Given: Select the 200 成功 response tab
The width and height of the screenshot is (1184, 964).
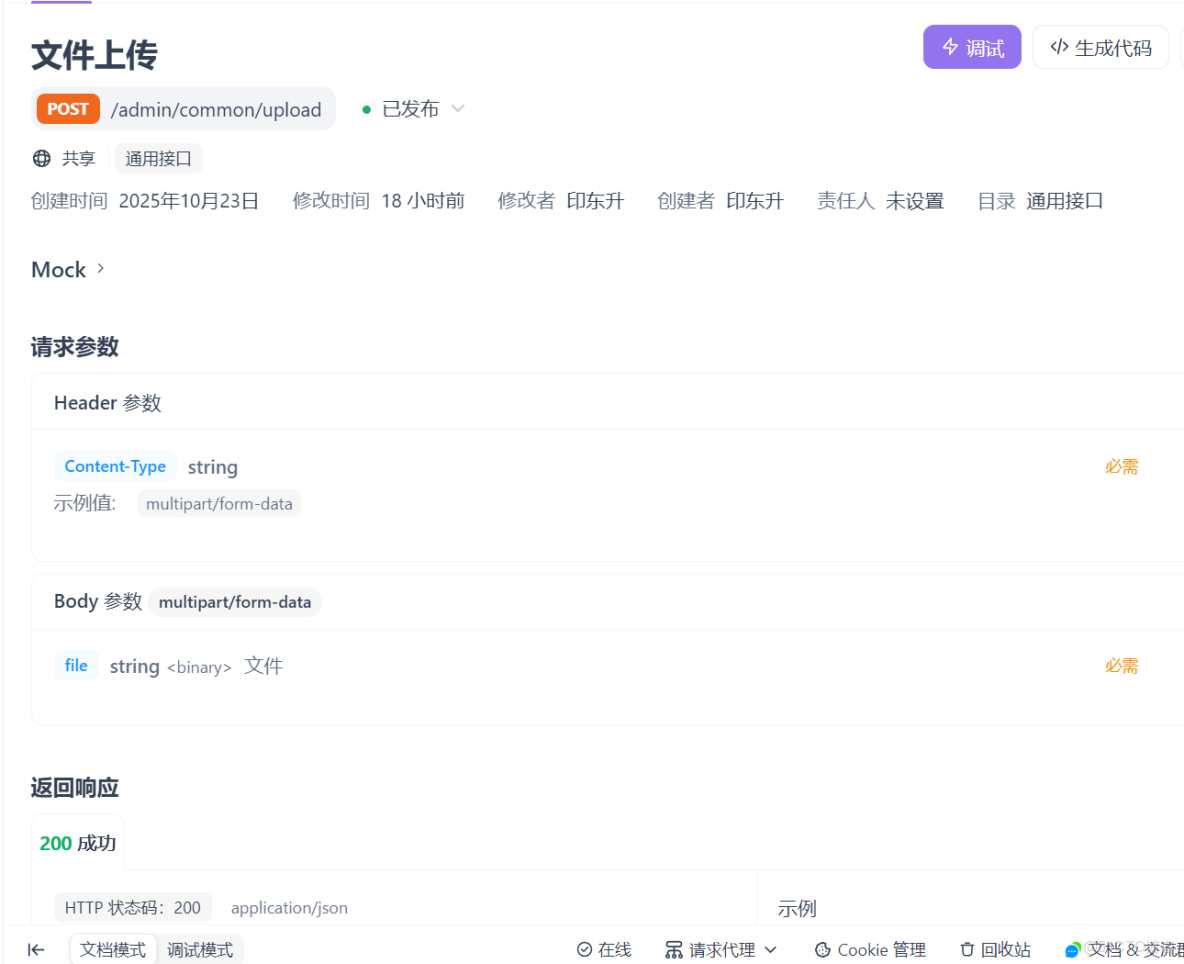Looking at the screenshot, I should pyautogui.click(x=77, y=842).
